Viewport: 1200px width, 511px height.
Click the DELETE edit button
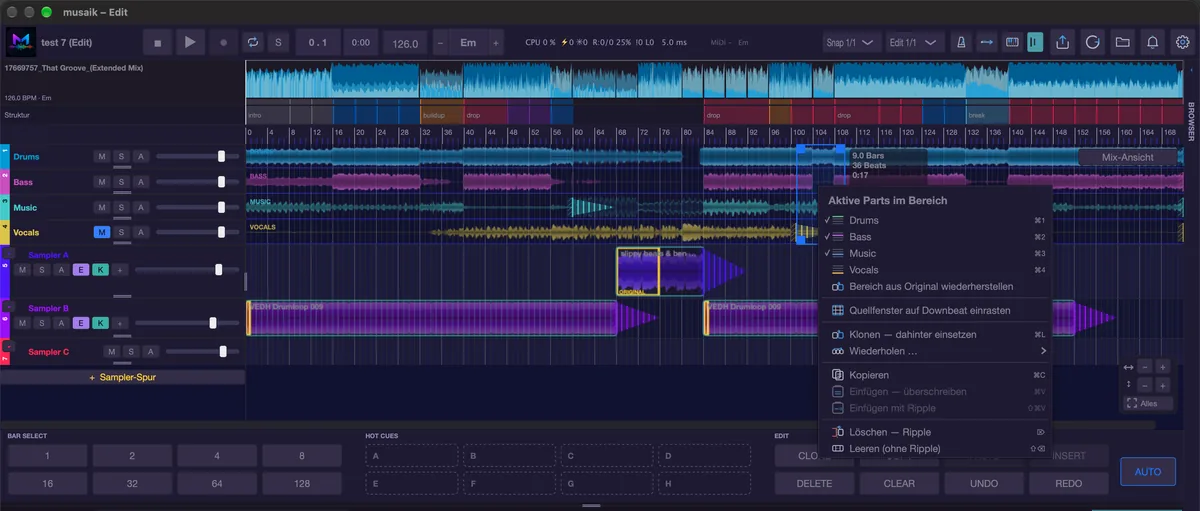coord(814,483)
